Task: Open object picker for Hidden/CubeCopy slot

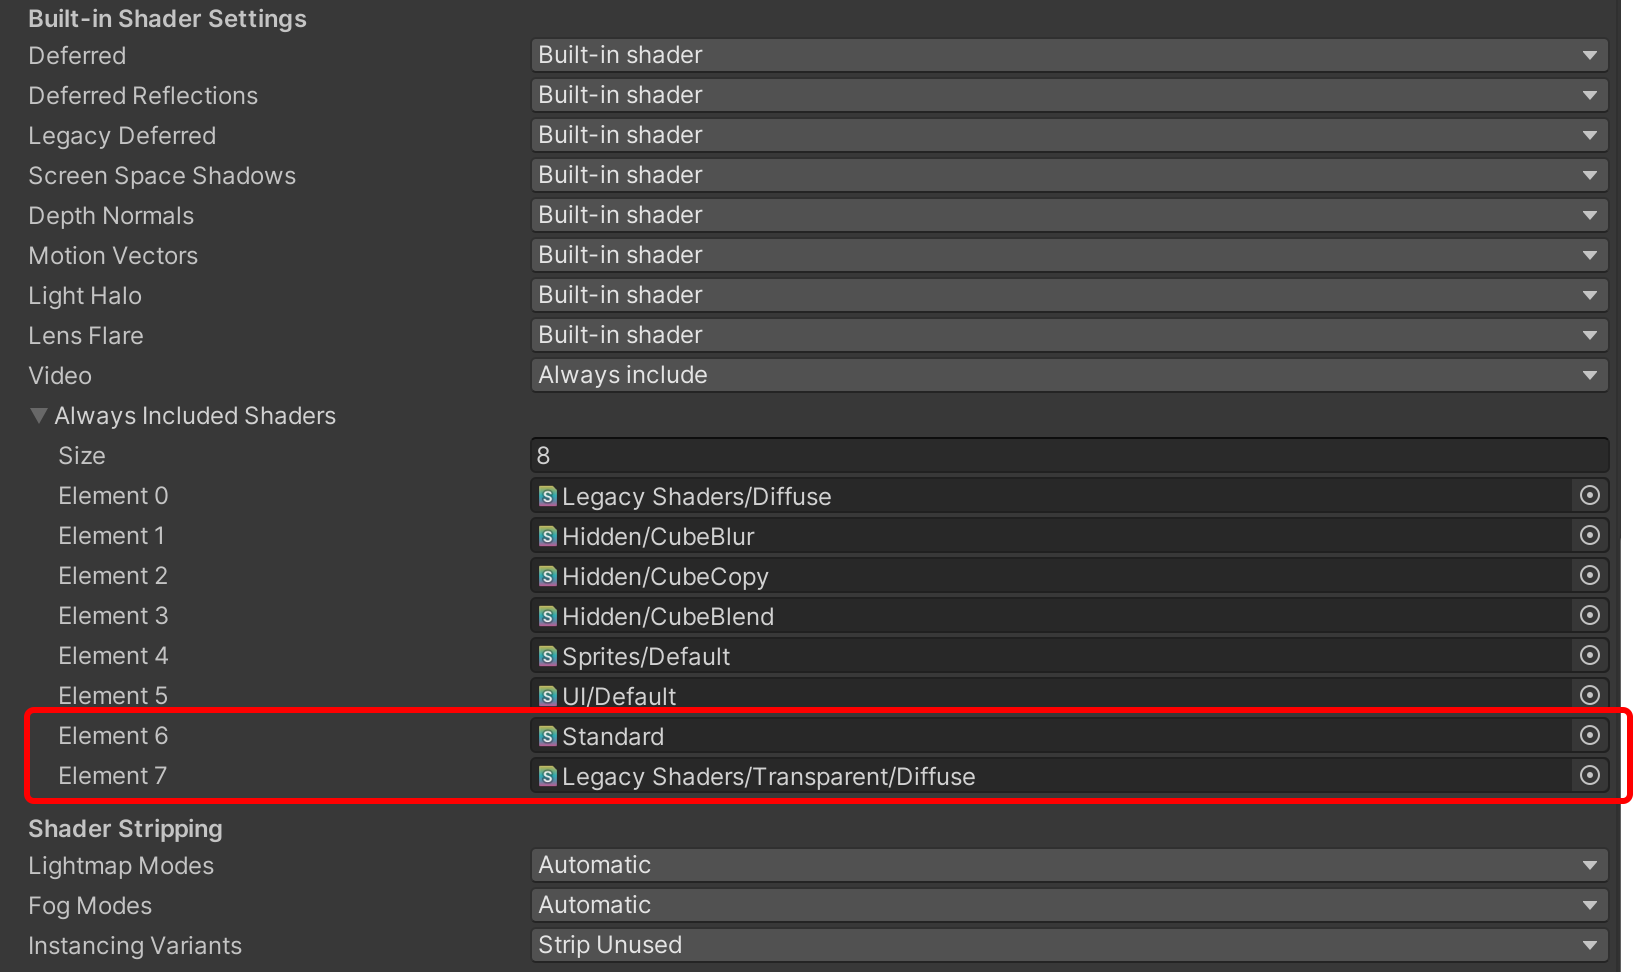Action: (x=1590, y=575)
